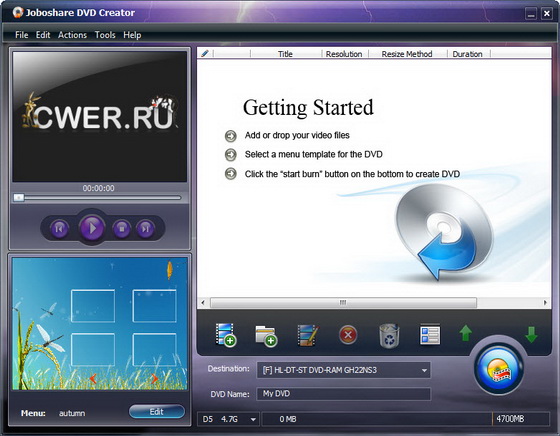Click the Duration column header
Screen dimensions: 560x436
coord(468,54)
